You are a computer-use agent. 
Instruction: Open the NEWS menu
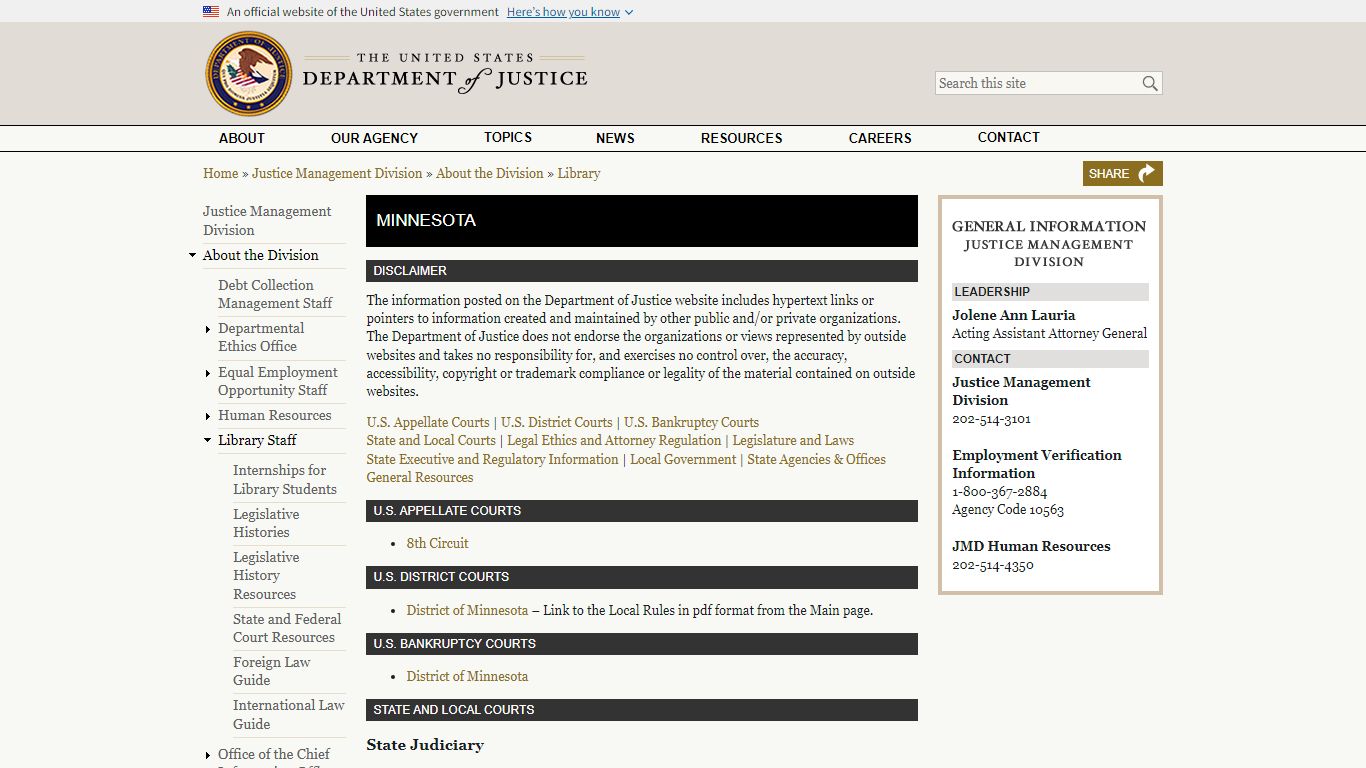[615, 138]
